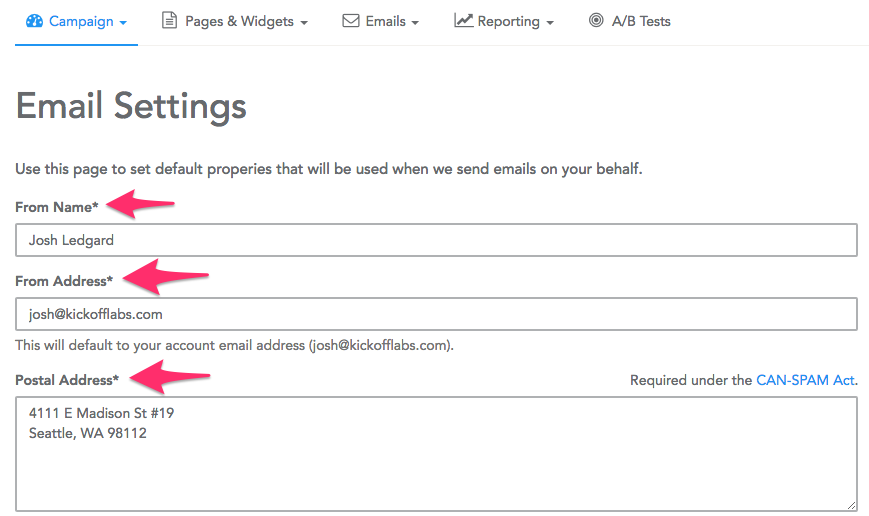Screen dimensions: 869x516
Task: Click the Postal Address field label
Action: (x=66, y=380)
